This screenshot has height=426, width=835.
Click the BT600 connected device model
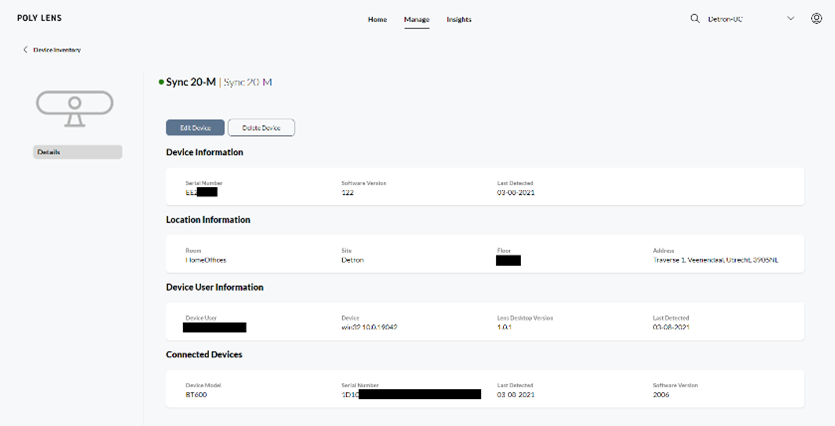pyautogui.click(x=196, y=395)
